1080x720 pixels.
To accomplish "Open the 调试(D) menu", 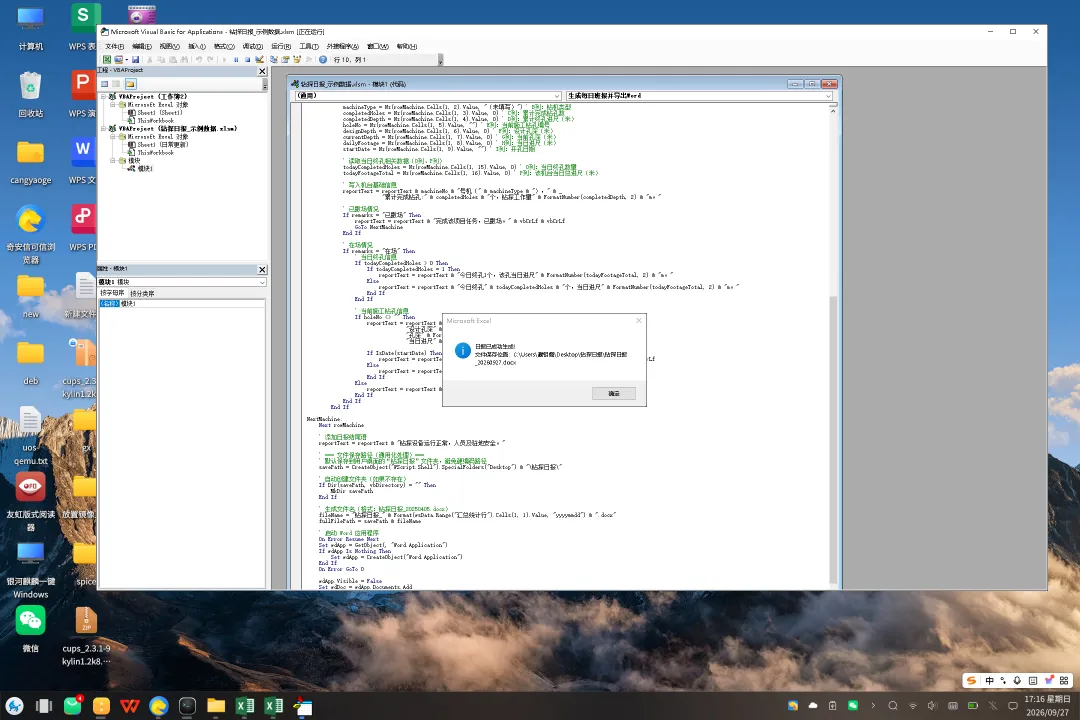I will coord(253,46).
